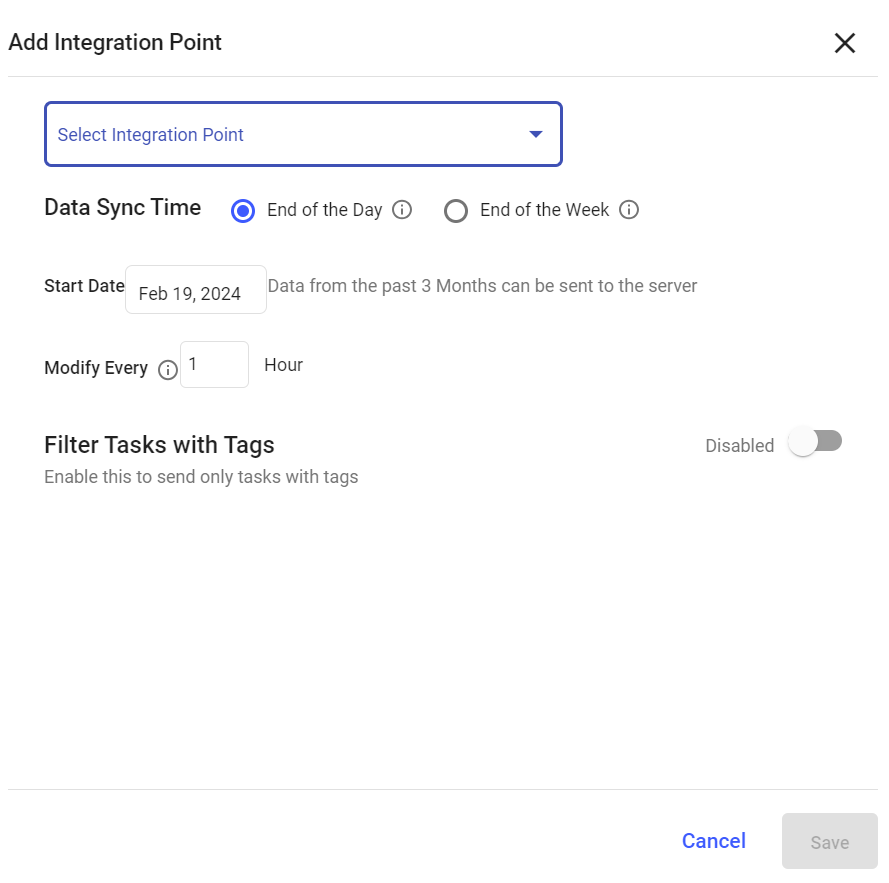Cancel adding the integration point
Image resolution: width=889 pixels, height=883 pixels.
click(713, 841)
